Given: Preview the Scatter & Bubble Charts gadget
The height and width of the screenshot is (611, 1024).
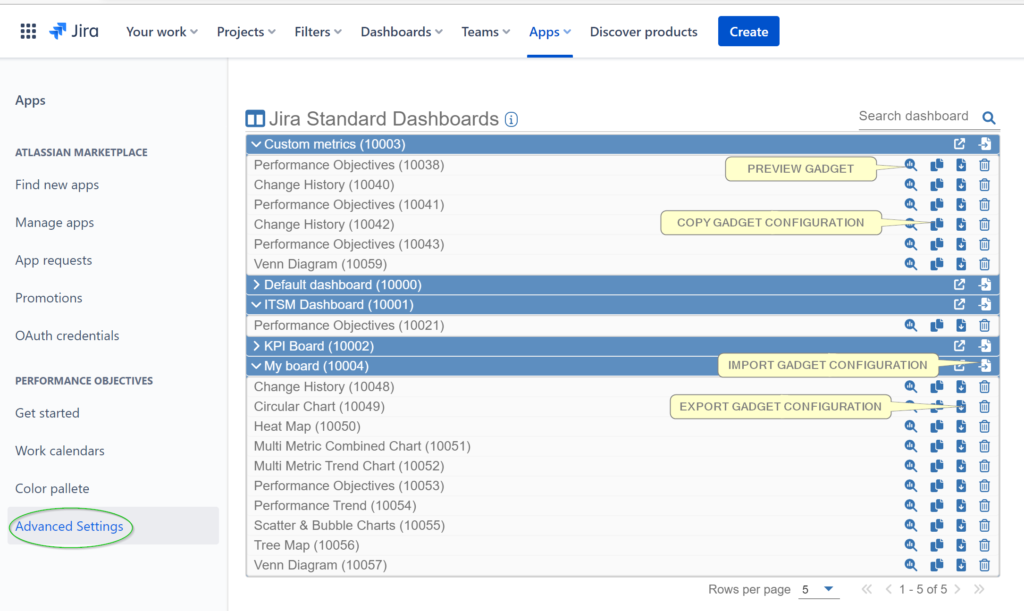Looking at the screenshot, I should 910,526.
